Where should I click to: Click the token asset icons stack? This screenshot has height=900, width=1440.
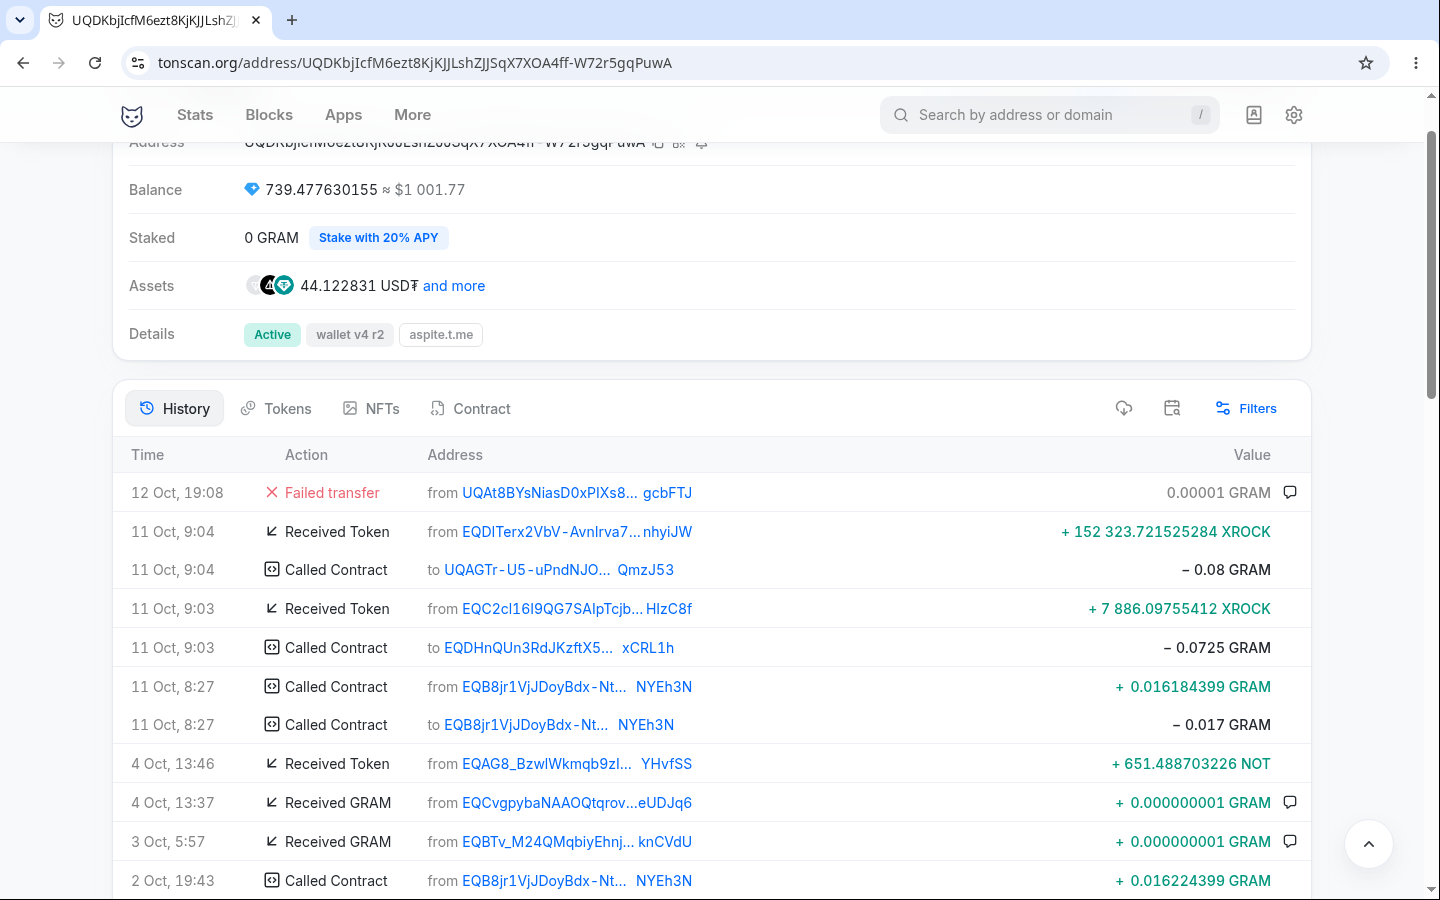click(270, 285)
